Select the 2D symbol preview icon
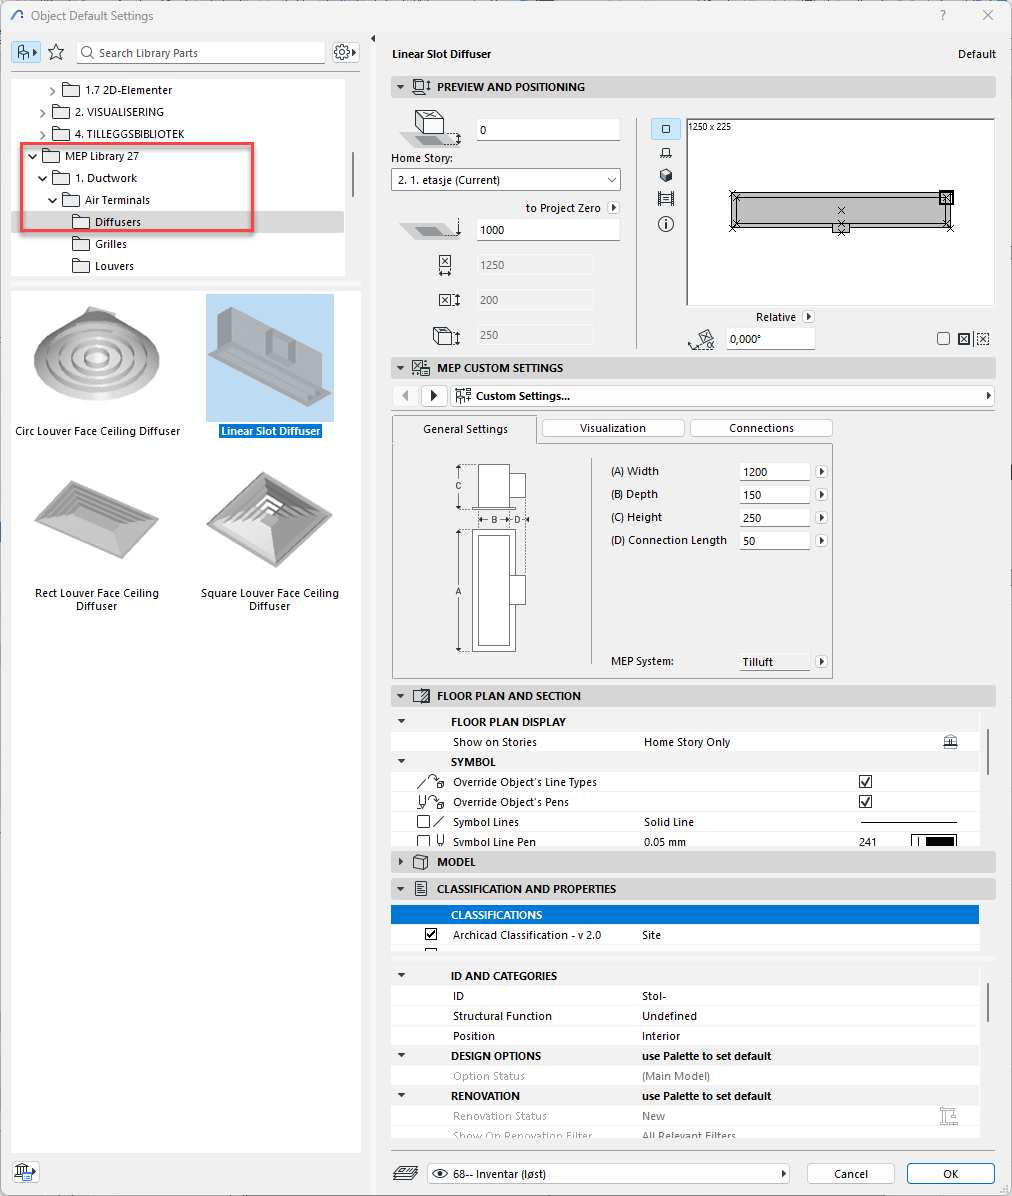This screenshot has height=1196, width=1012. pyautogui.click(x=666, y=129)
